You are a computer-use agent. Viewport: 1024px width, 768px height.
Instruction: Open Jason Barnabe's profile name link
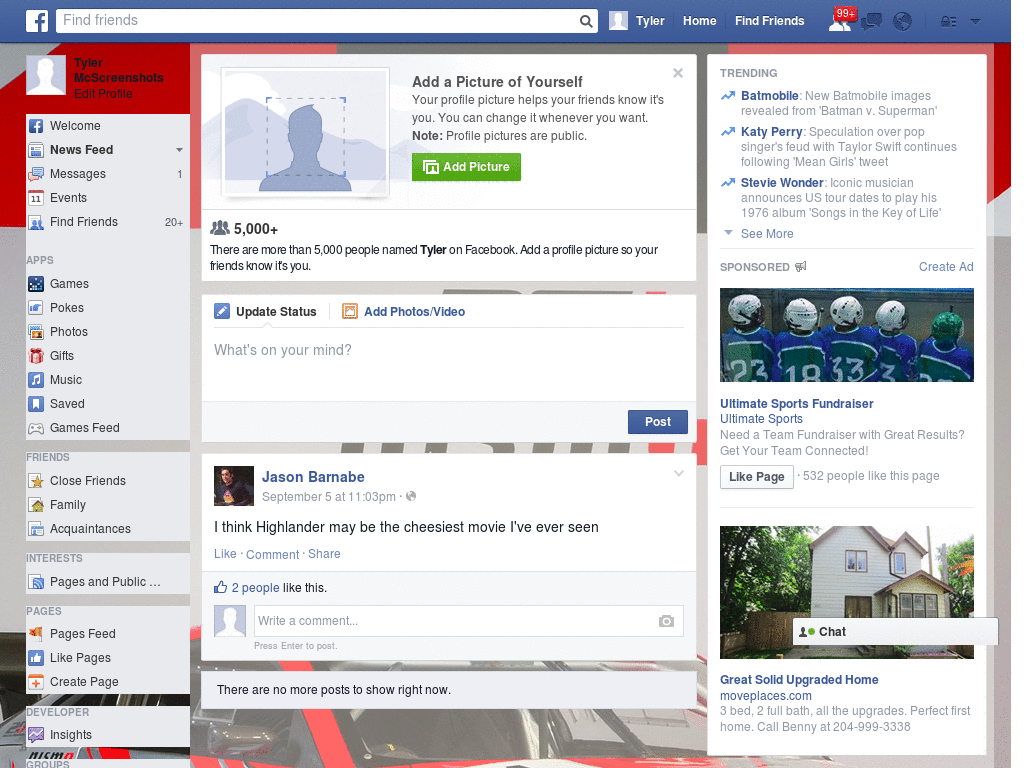[x=313, y=477]
